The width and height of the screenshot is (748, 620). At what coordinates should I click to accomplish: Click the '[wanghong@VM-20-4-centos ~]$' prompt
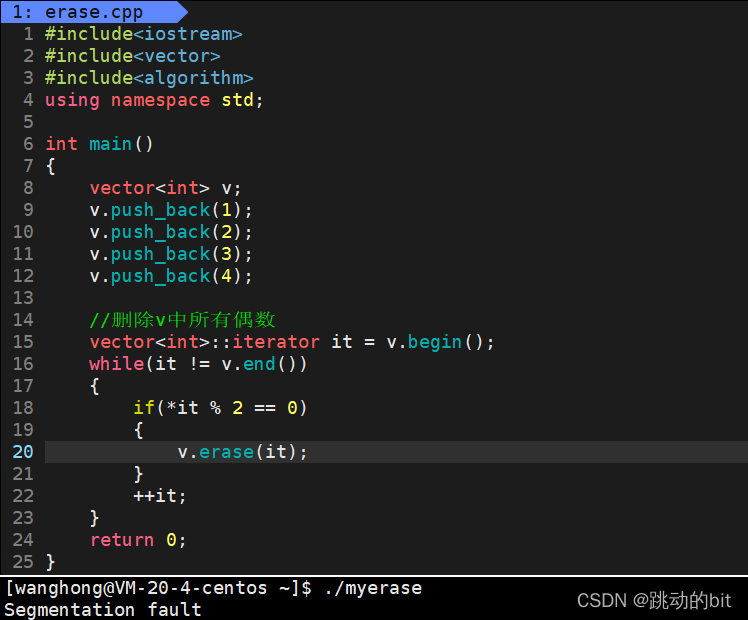tap(158, 589)
